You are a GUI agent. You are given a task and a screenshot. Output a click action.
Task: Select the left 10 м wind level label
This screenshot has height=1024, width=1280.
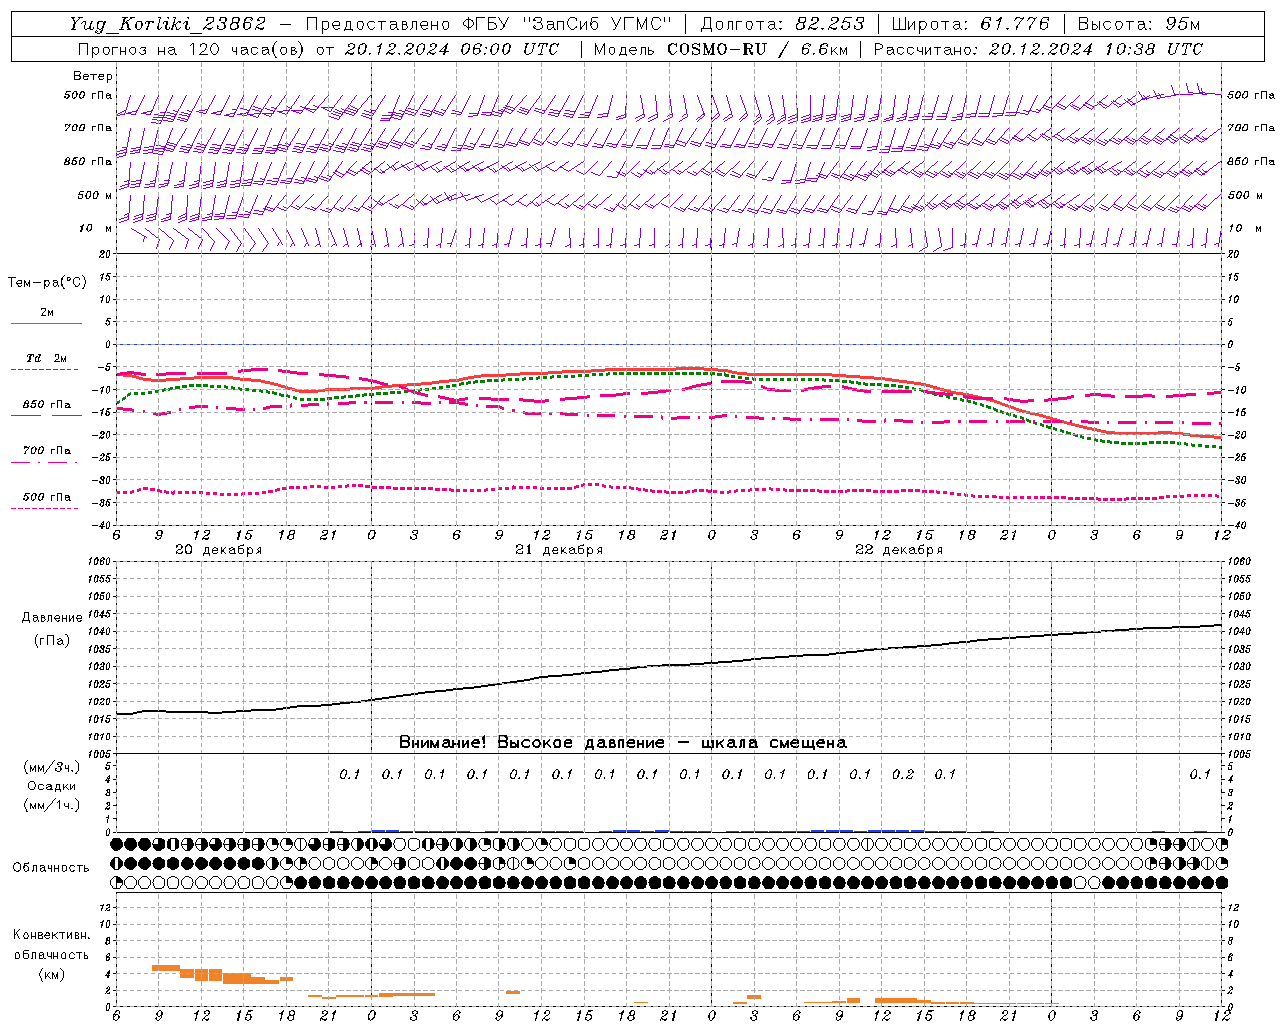click(x=95, y=228)
